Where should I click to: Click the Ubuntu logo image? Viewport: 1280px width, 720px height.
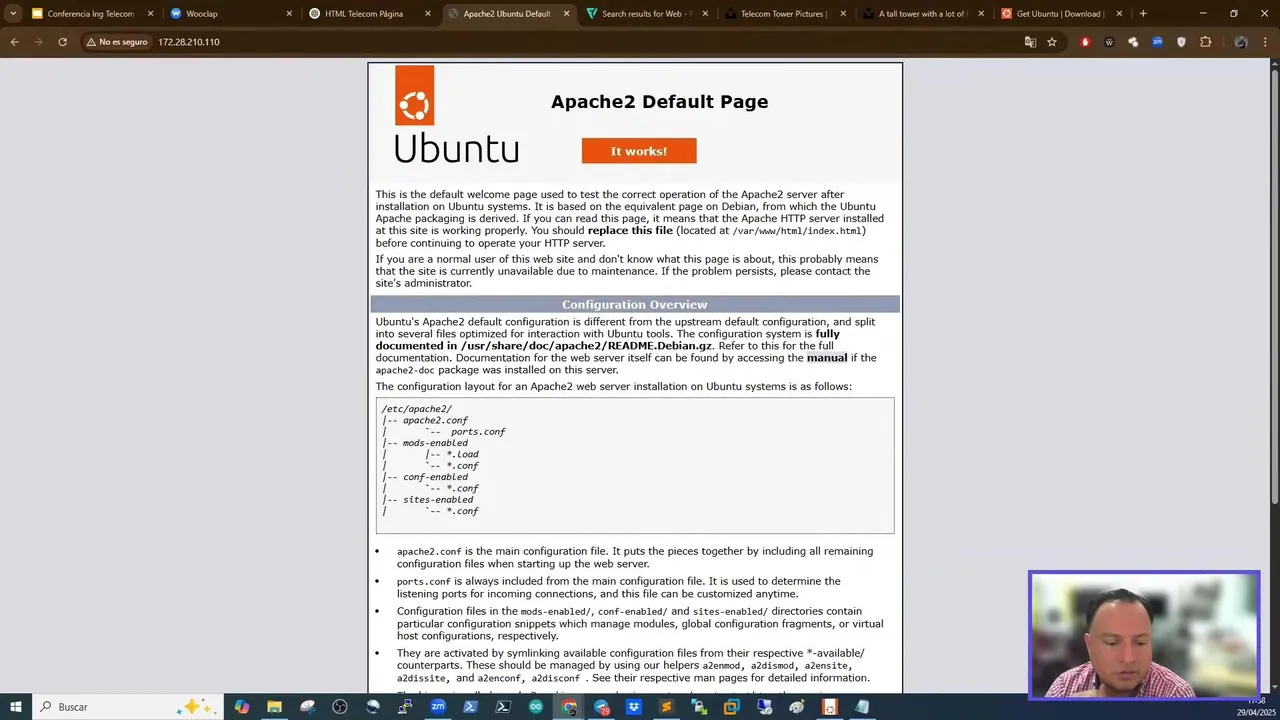456,114
